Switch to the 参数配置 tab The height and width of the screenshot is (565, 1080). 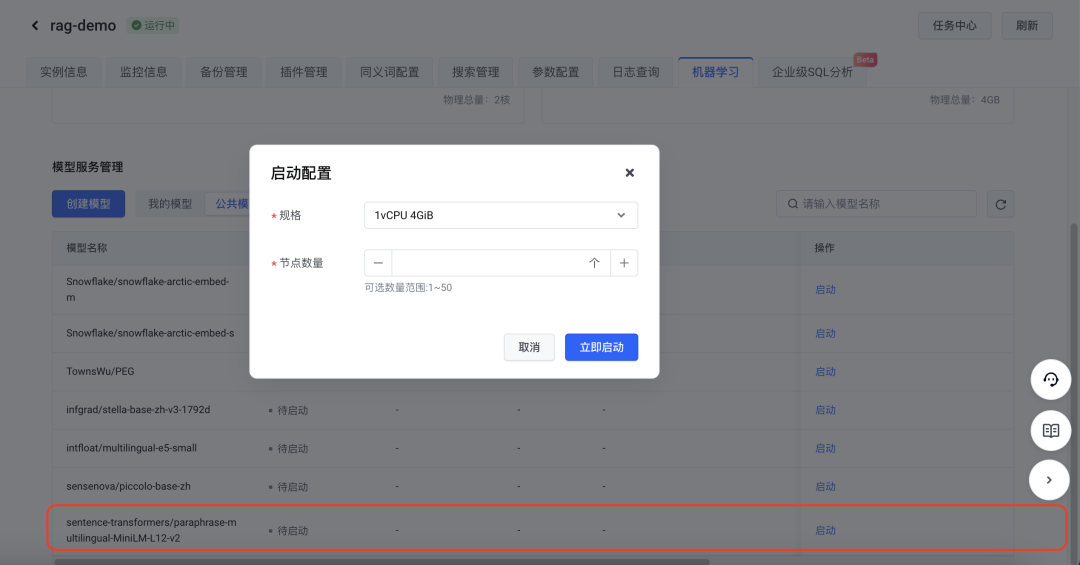coord(555,72)
